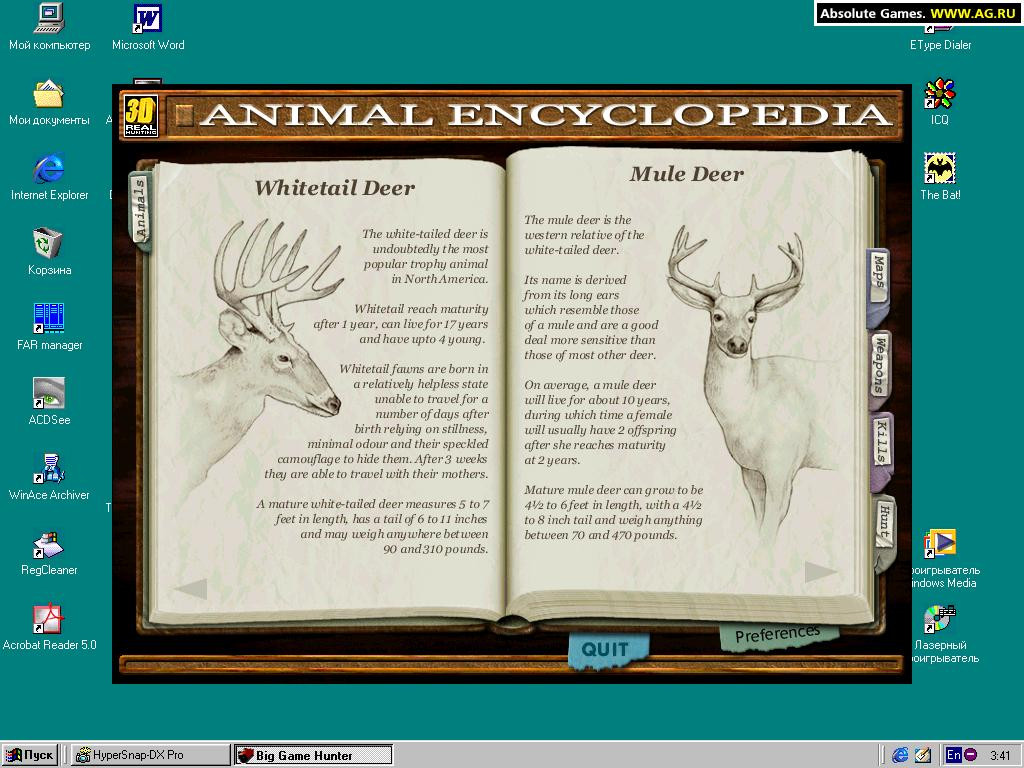Turn to the next encyclopedia page arrow
The image size is (1024, 768).
coord(820,571)
